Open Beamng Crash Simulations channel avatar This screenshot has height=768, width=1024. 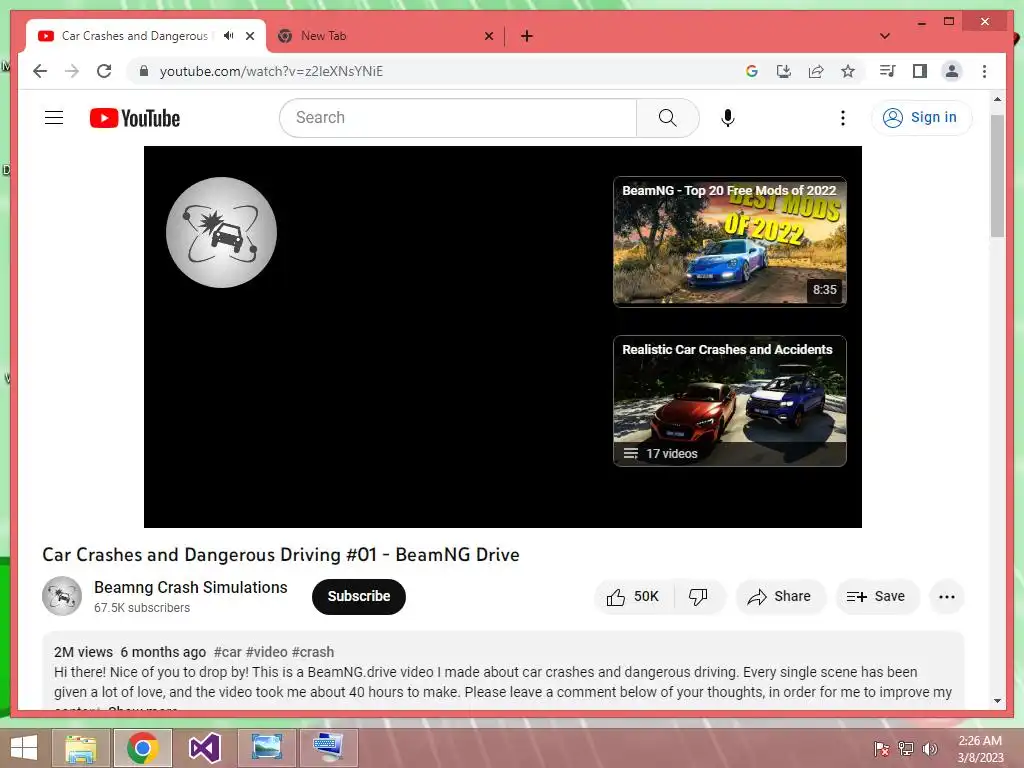(61, 596)
